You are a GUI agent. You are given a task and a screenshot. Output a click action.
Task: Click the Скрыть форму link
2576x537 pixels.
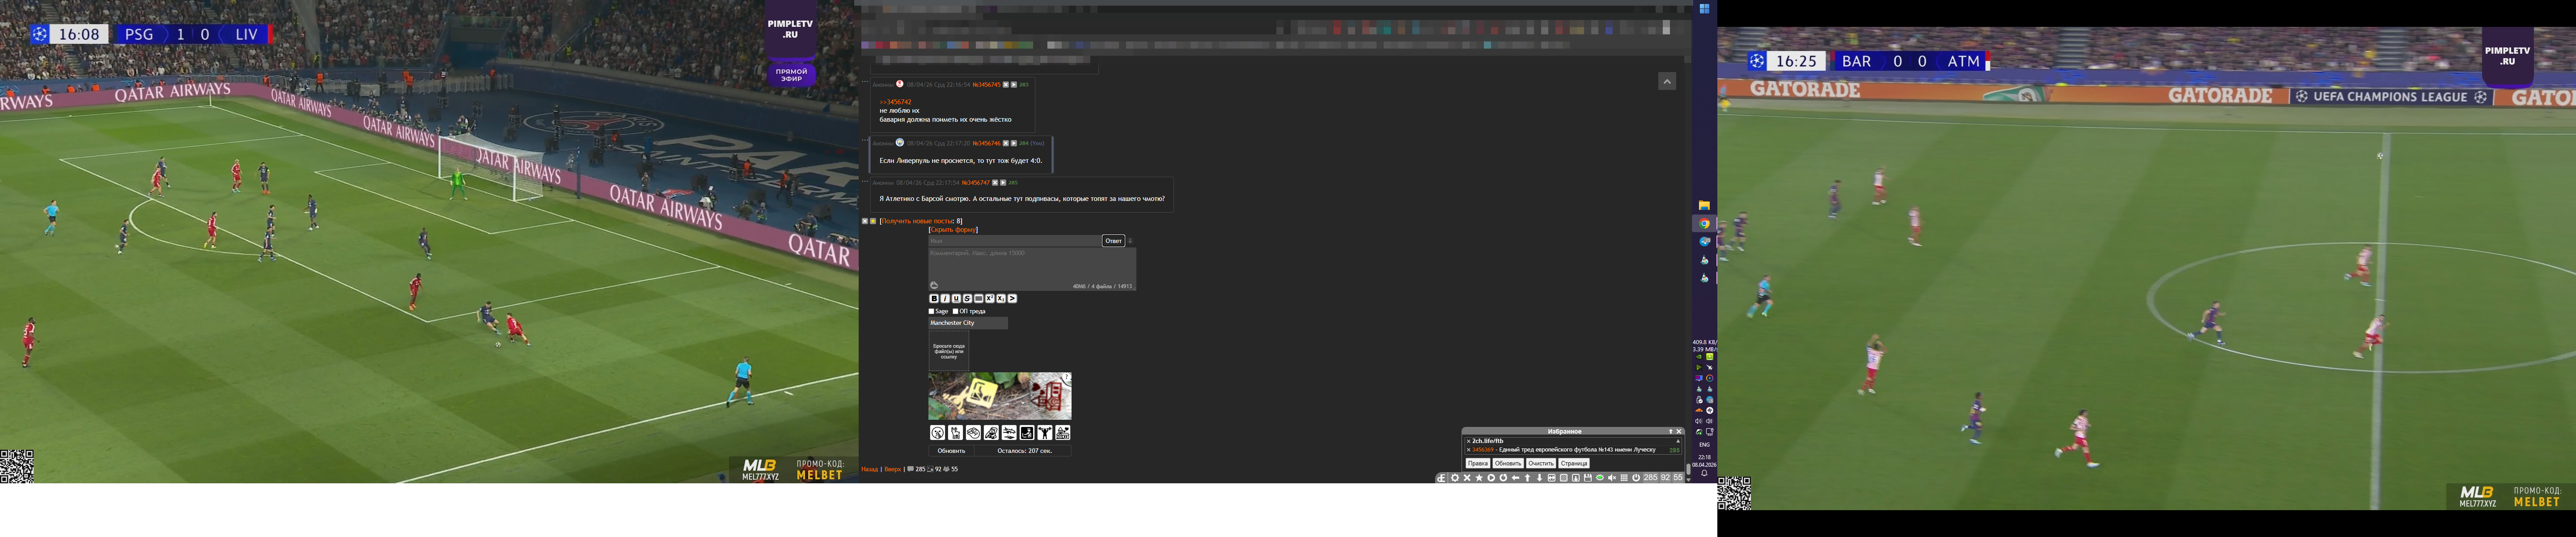tap(954, 230)
